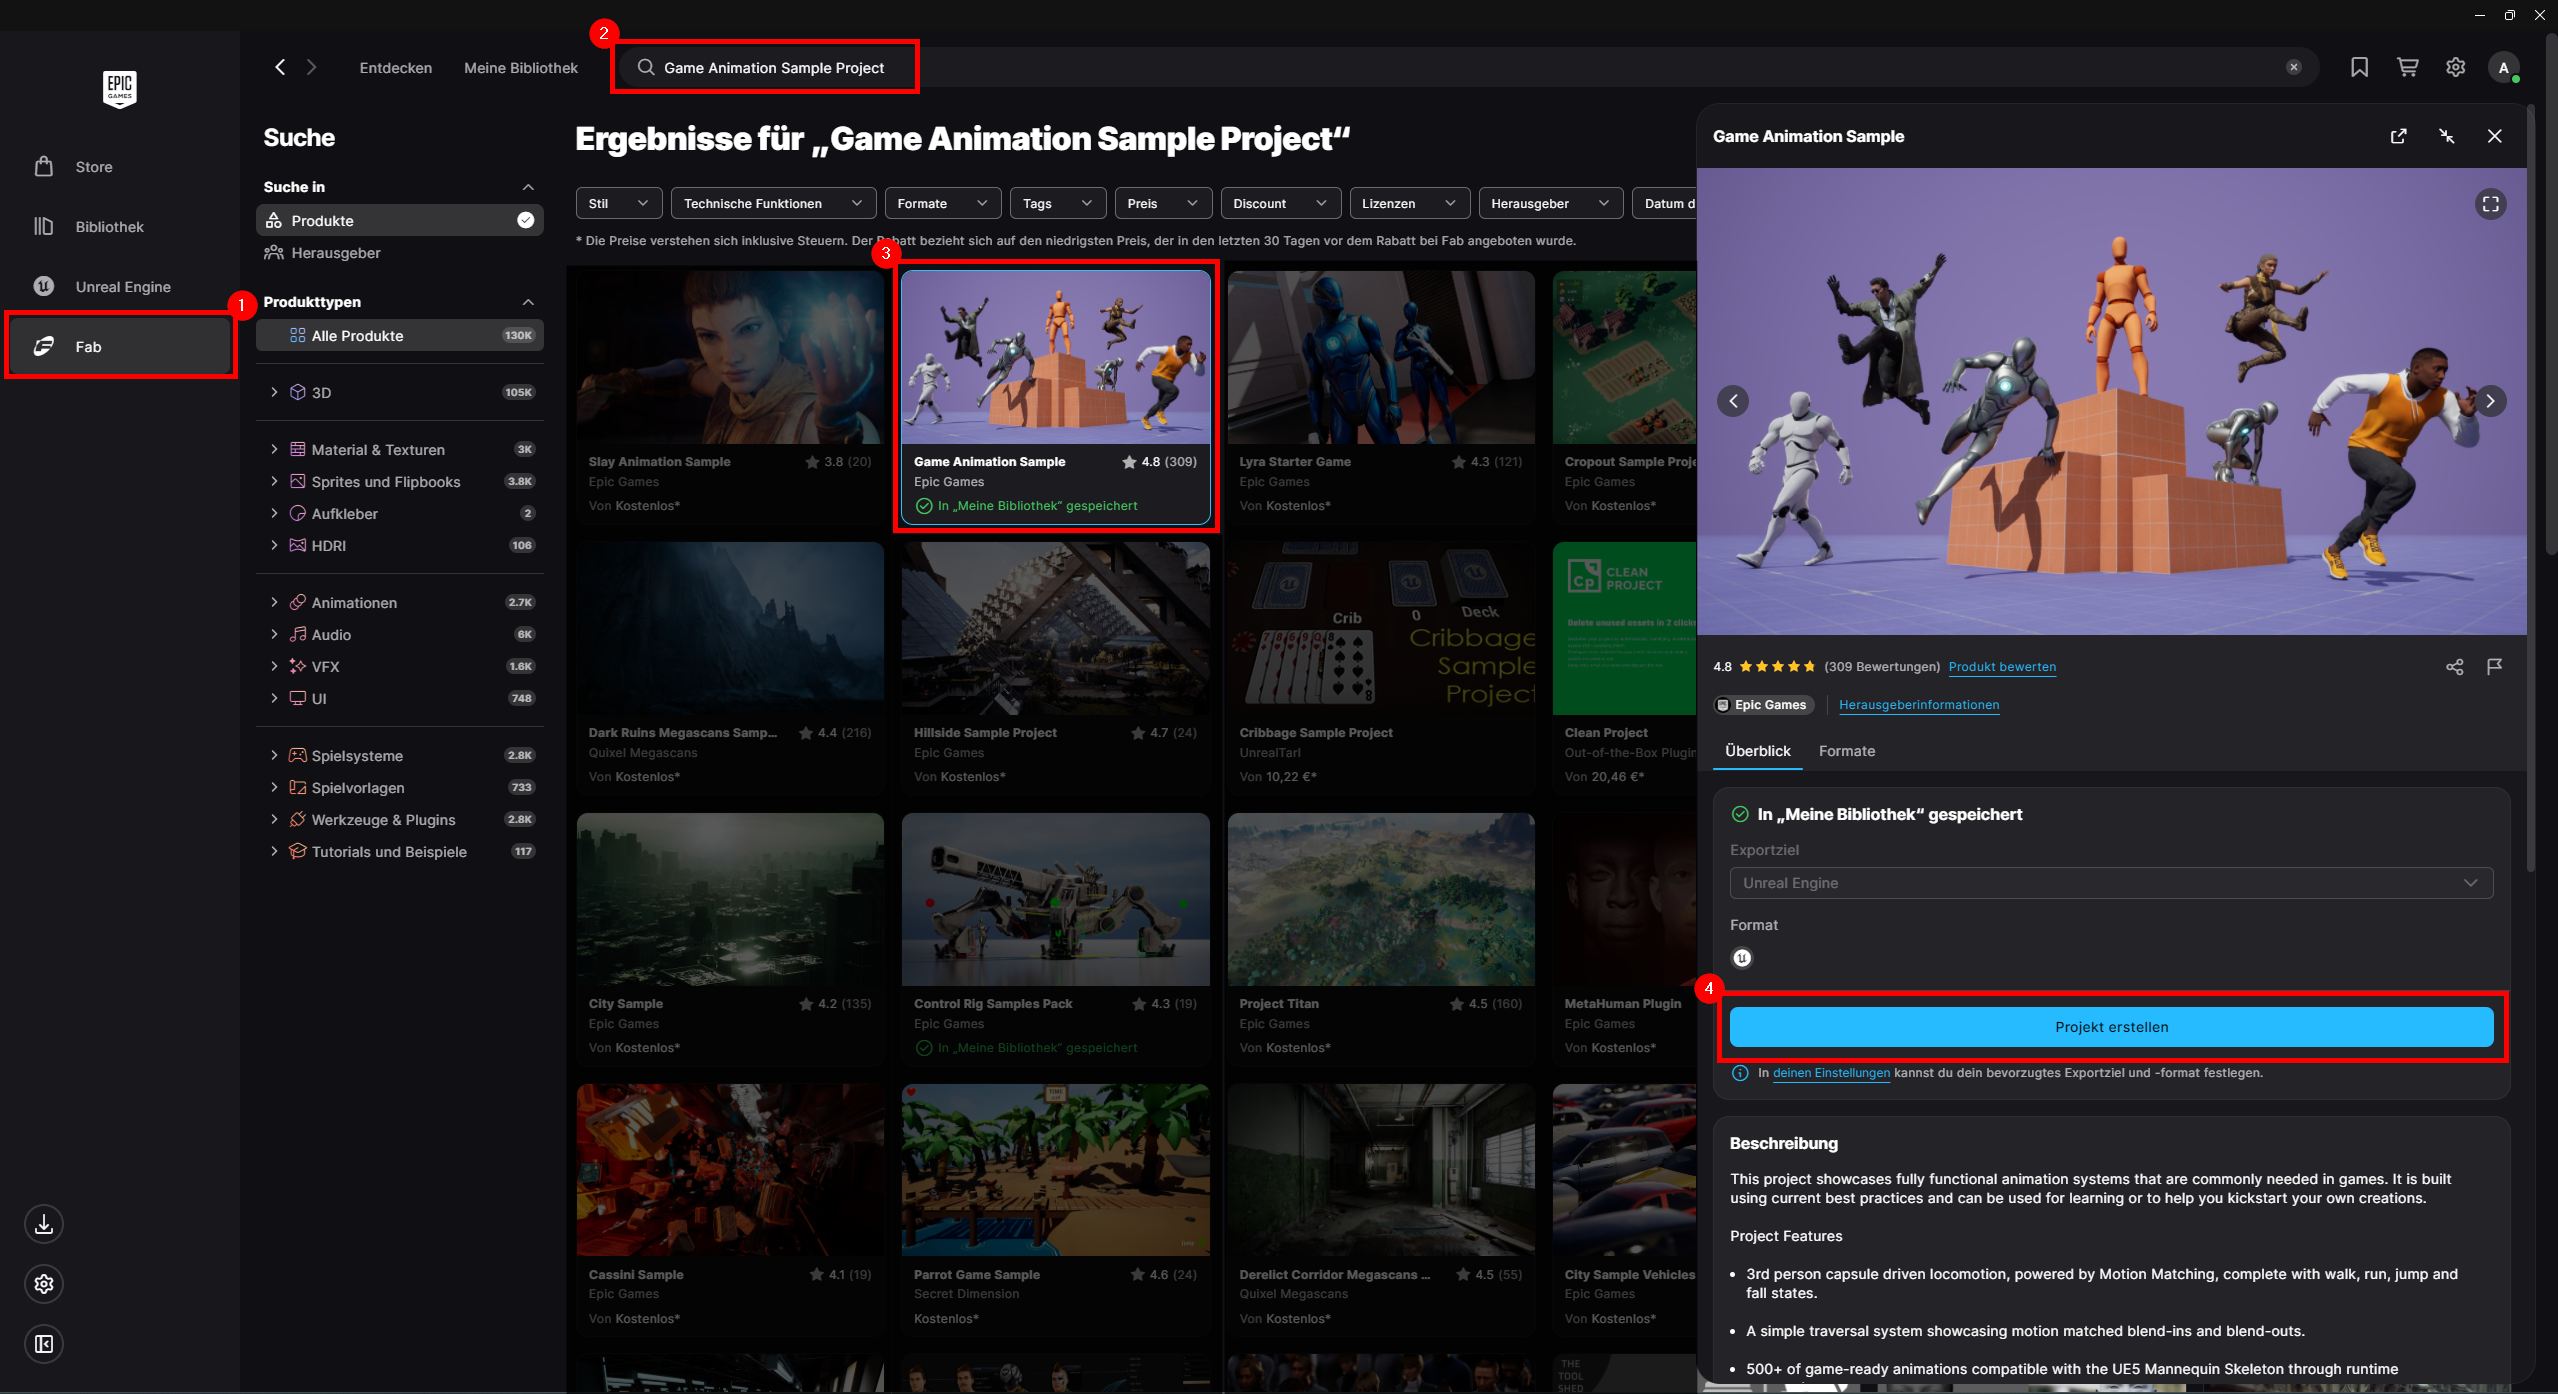Expand preview image to fullscreen
2558x1394 pixels.
point(2490,204)
